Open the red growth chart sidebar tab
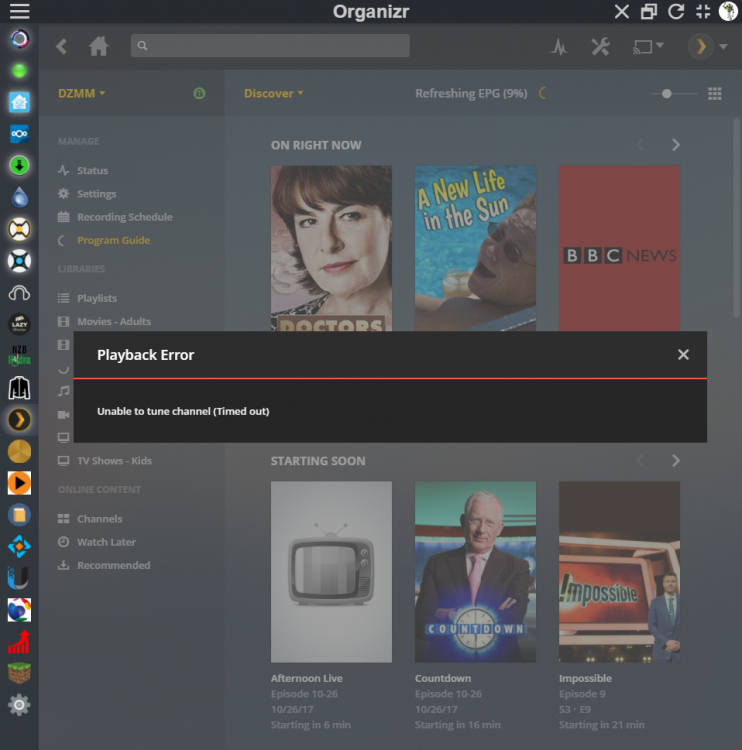 click(x=19, y=641)
